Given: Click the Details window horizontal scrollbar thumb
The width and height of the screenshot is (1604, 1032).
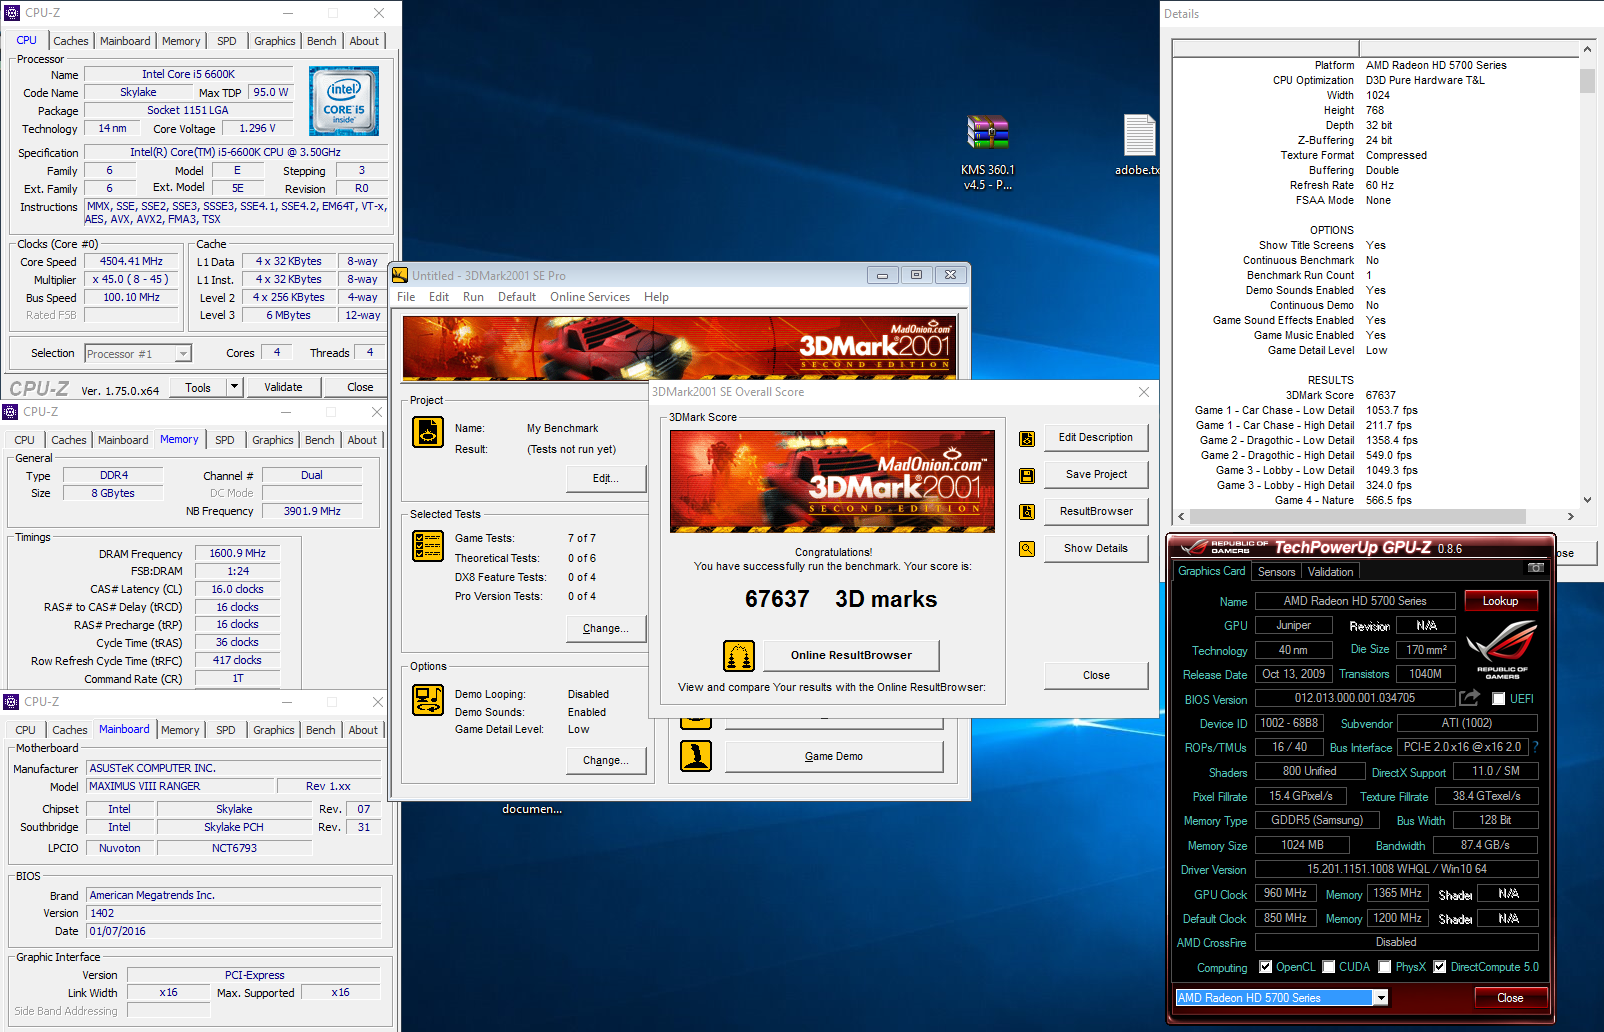Looking at the screenshot, I should pos(1357,517).
